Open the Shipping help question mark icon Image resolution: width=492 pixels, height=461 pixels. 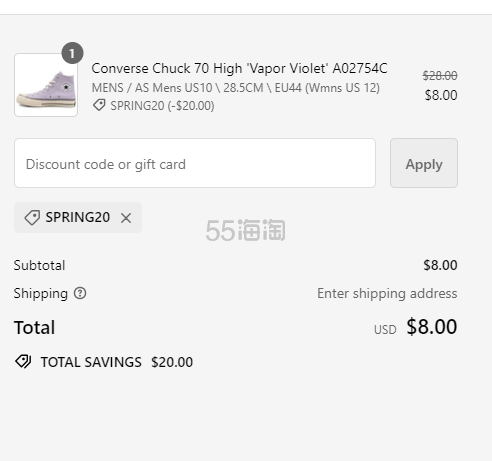(x=80, y=293)
